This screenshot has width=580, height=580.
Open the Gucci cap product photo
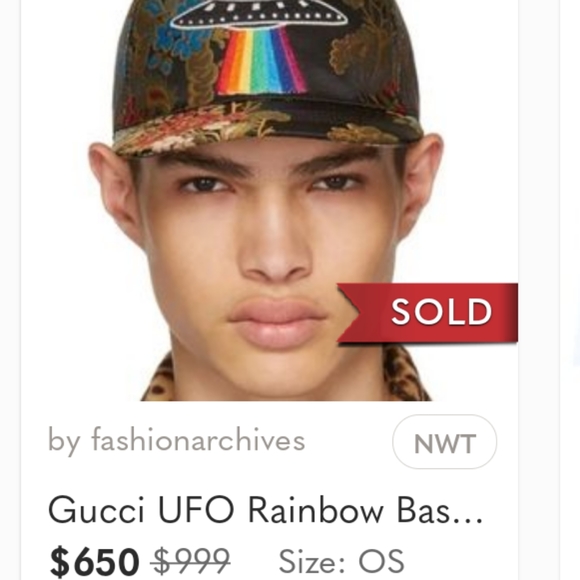tap(269, 200)
